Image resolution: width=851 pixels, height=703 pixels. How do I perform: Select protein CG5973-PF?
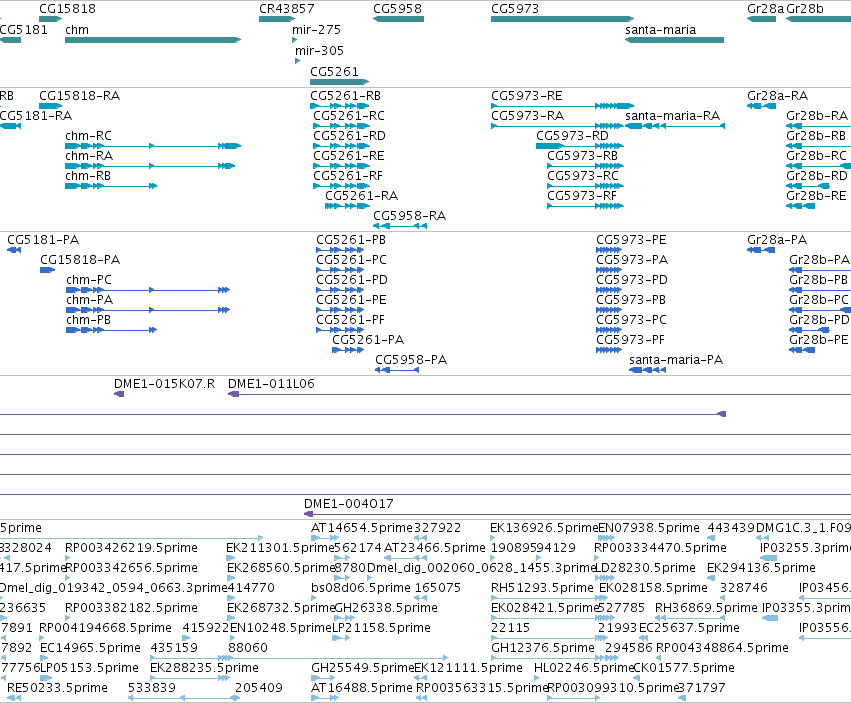tap(609, 350)
